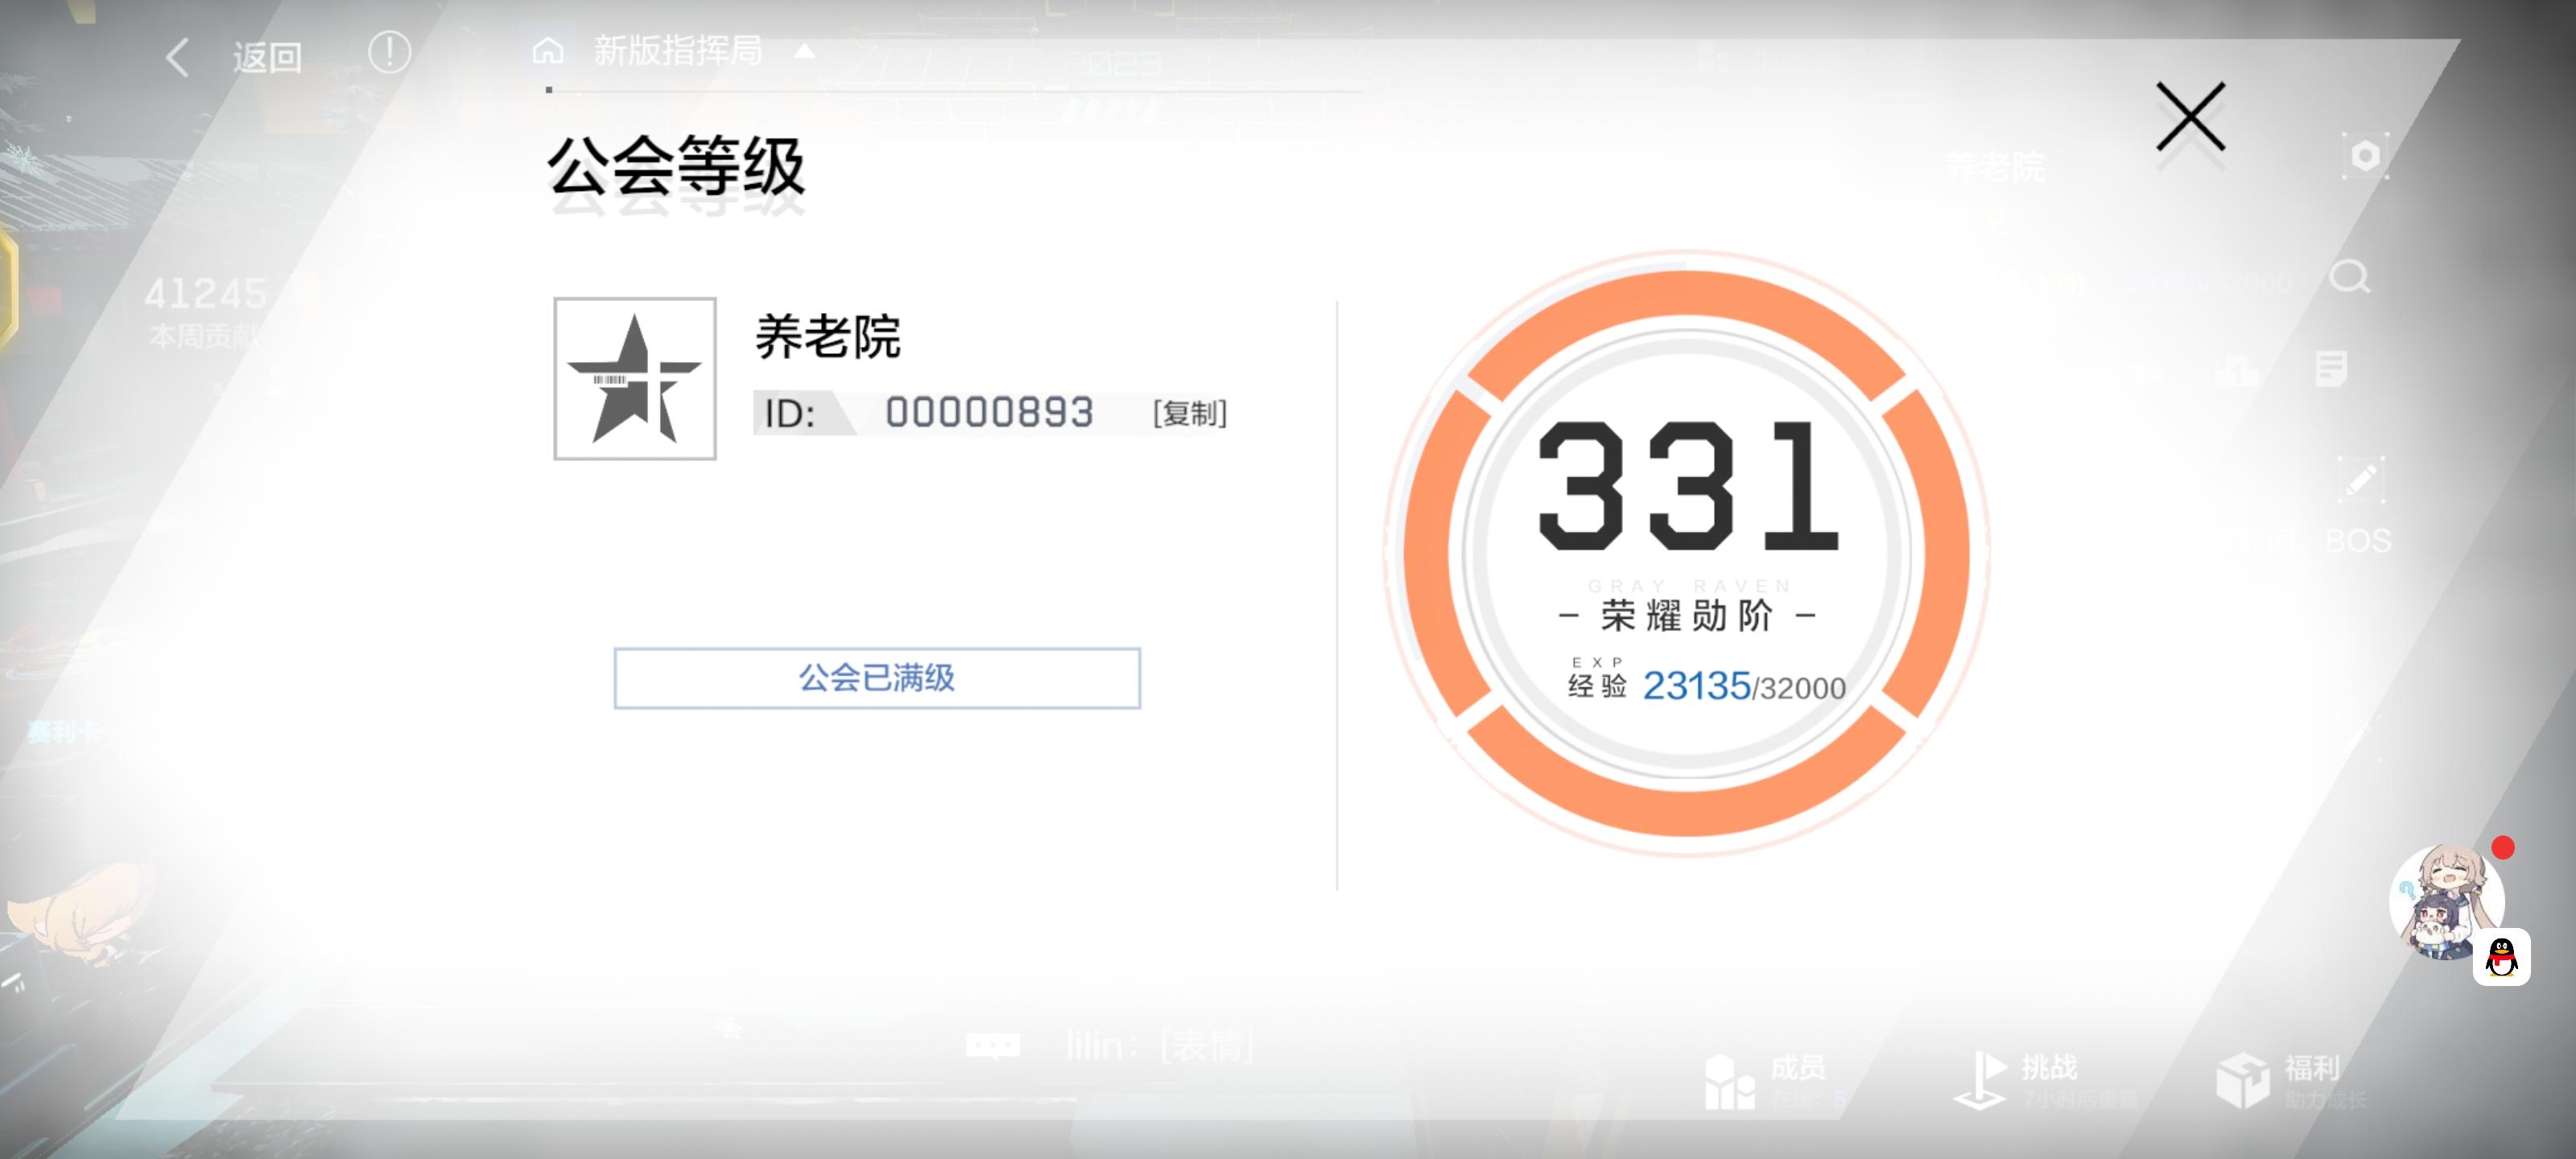Click the guild ID 00000893 field
Screen dimensions: 2576x1159
(x=988, y=412)
